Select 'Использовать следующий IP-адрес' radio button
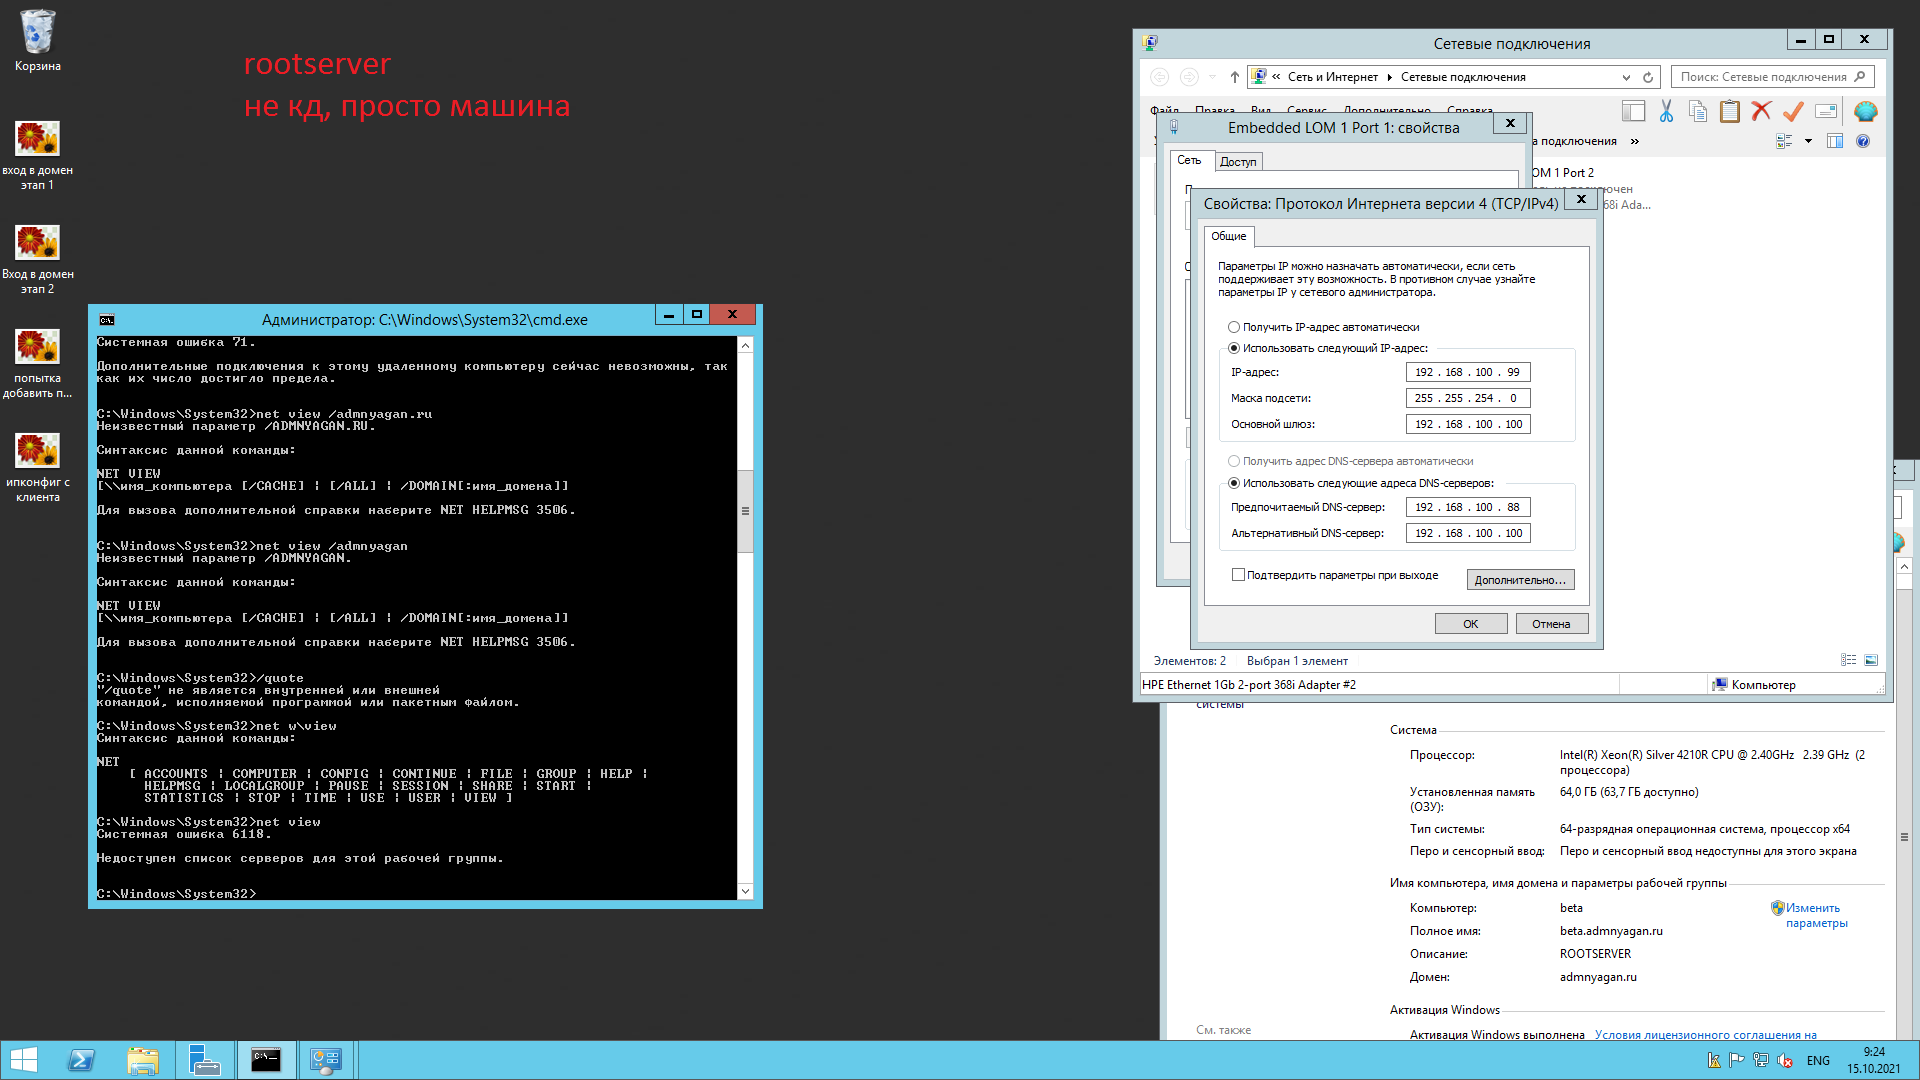Screen dimensions: 1920x1080 coord(1234,348)
